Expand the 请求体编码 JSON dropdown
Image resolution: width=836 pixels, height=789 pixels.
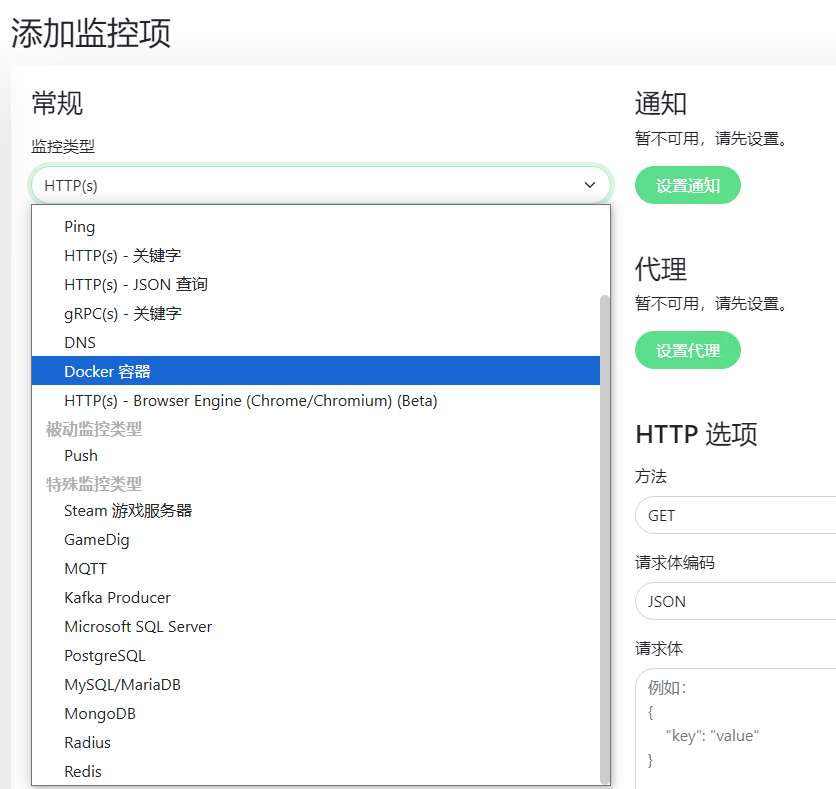[735, 602]
